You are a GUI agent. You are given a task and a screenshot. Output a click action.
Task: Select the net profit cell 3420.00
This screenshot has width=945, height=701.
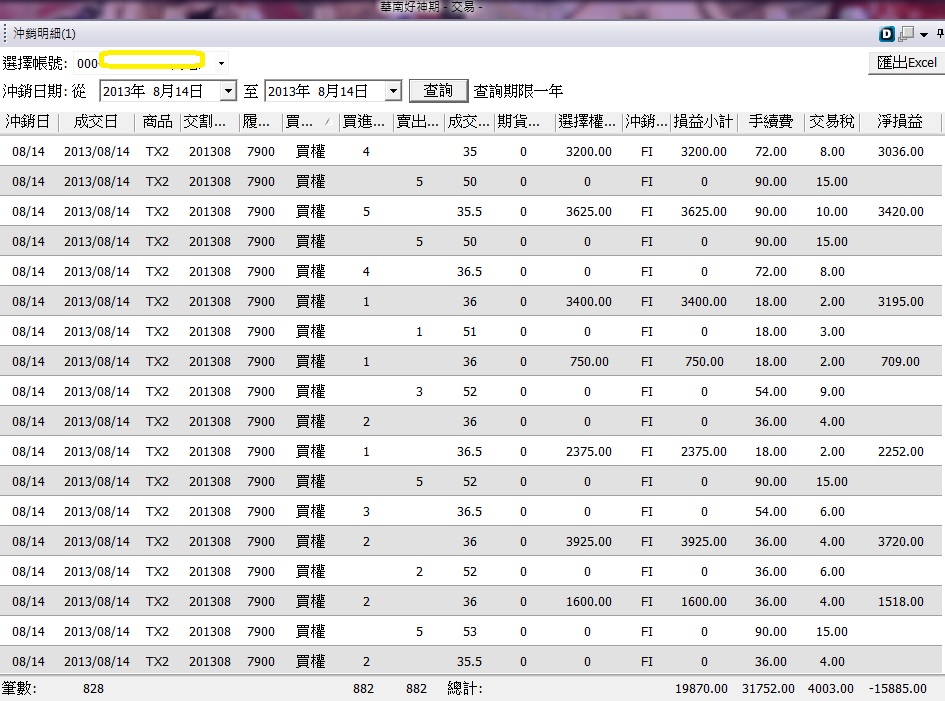pyautogui.click(x=900, y=212)
